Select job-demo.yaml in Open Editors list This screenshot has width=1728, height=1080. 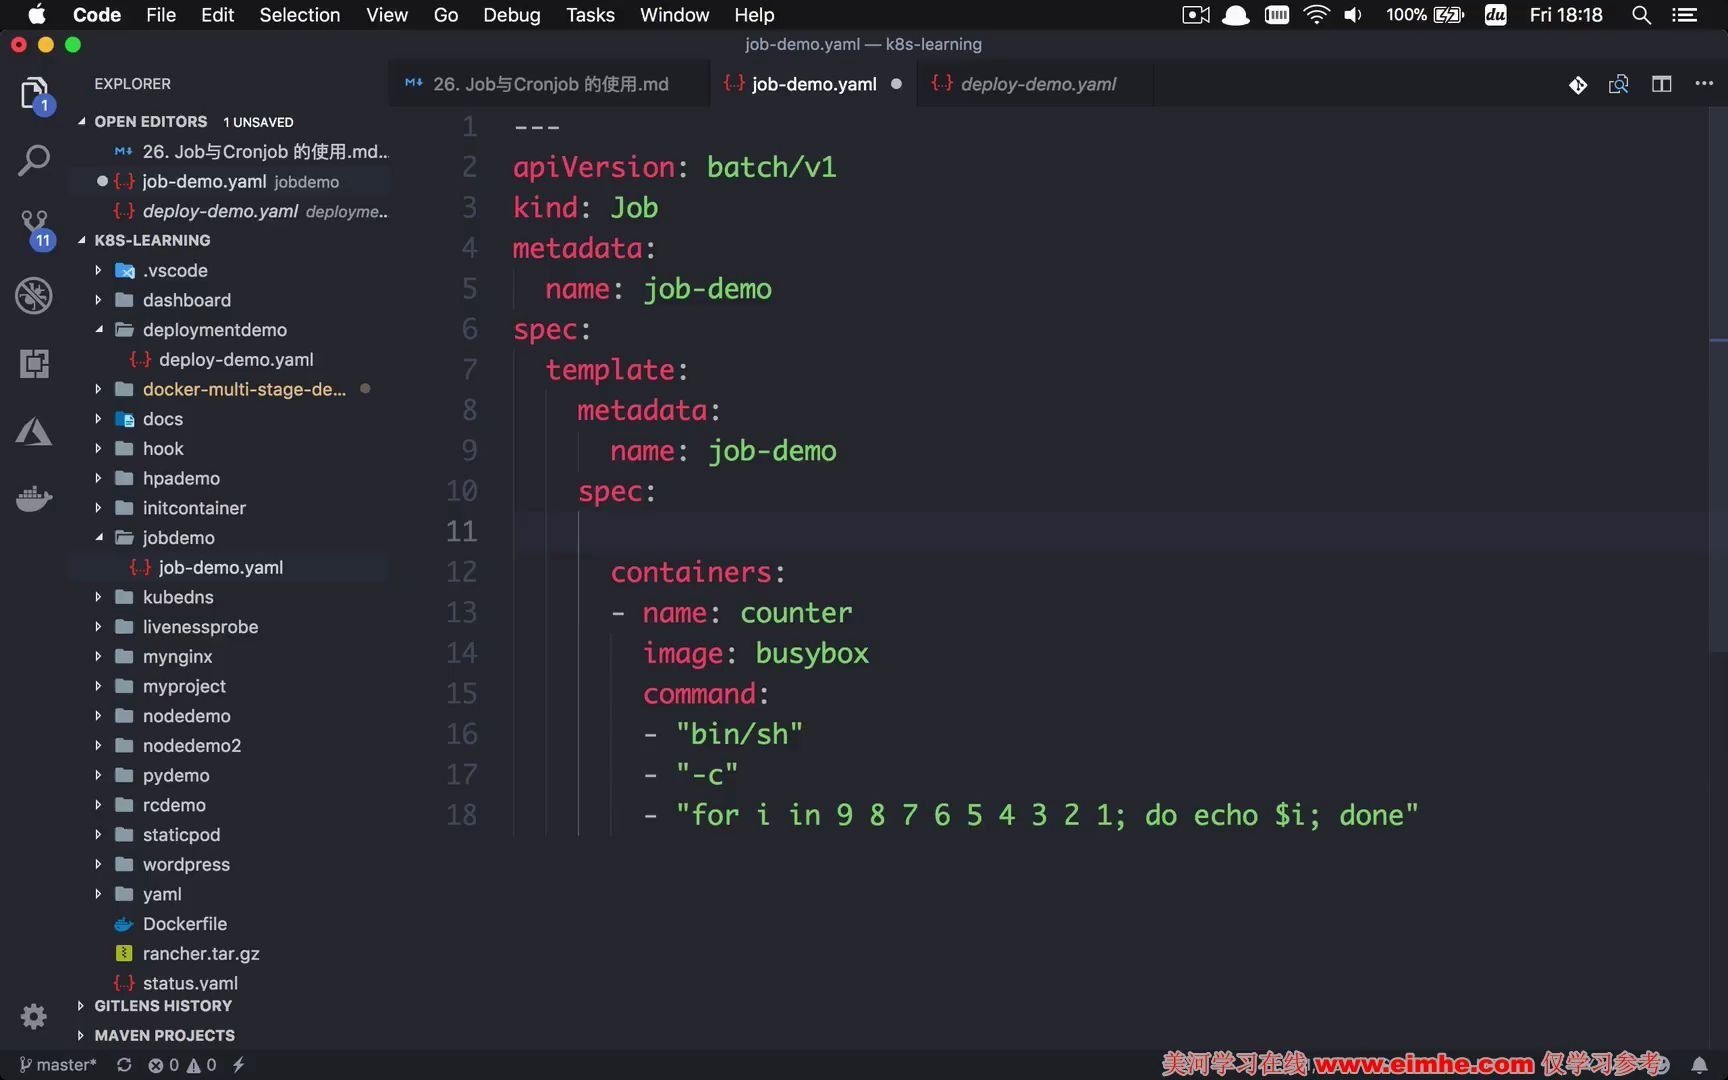pyautogui.click(x=240, y=181)
